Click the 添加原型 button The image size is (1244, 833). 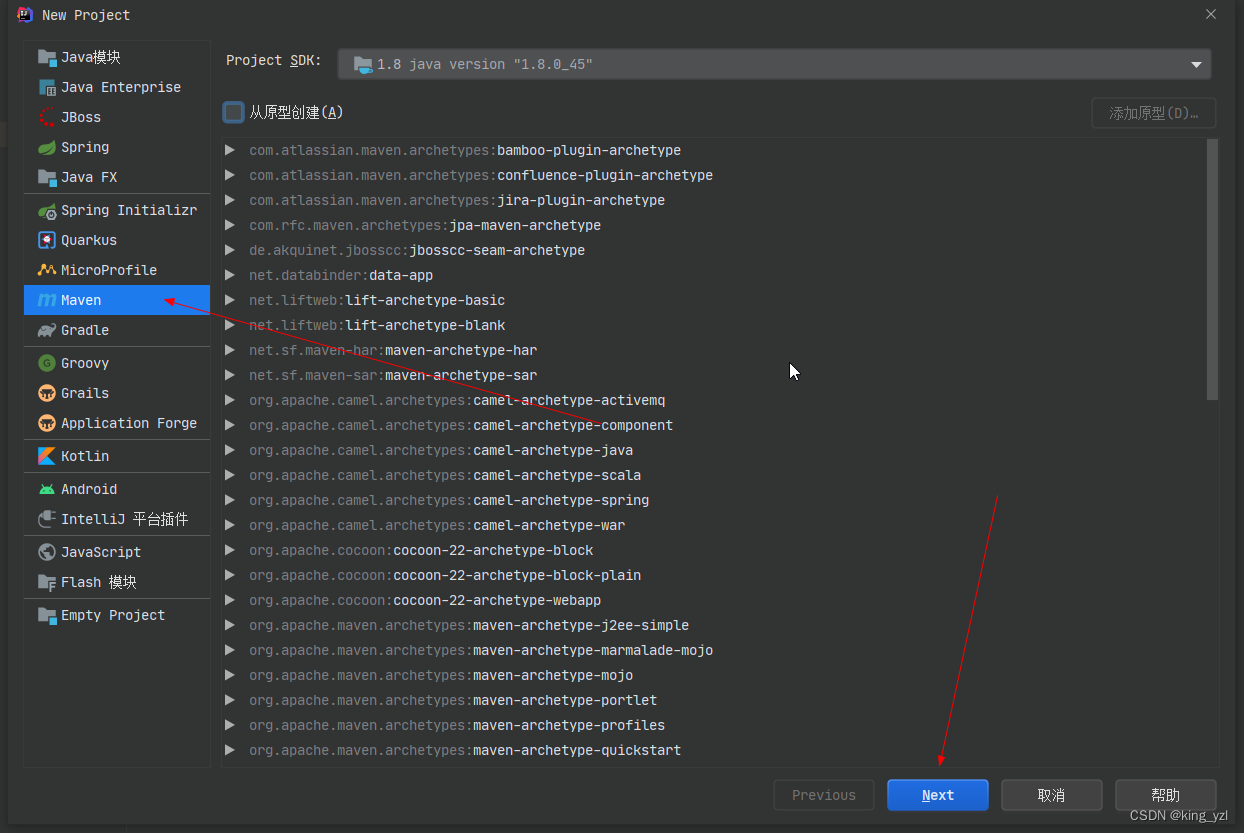point(1154,113)
